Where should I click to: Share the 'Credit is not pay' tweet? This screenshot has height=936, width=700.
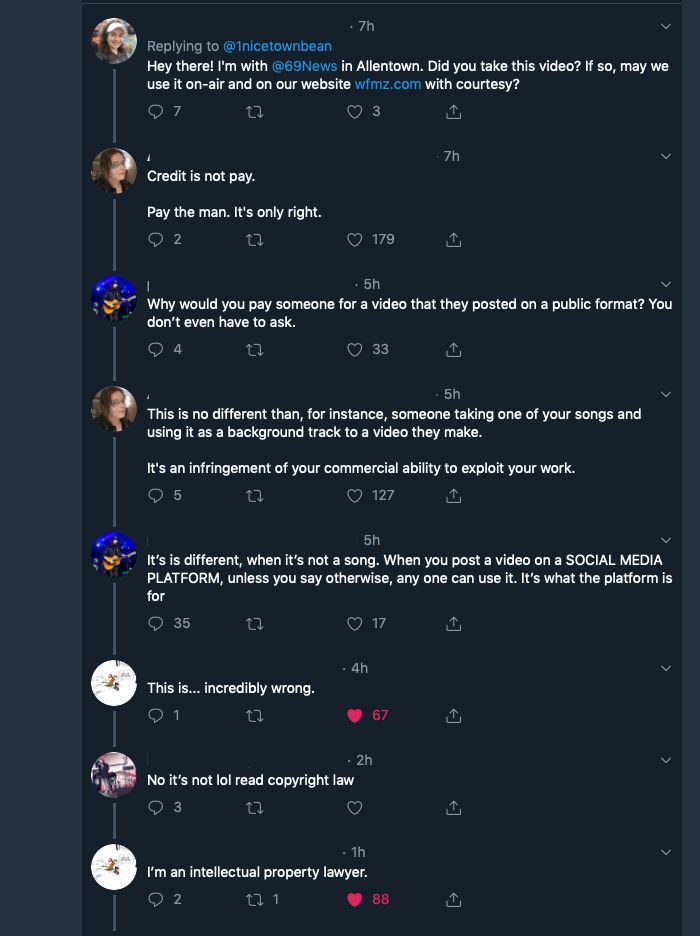pyautogui.click(x=454, y=240)
